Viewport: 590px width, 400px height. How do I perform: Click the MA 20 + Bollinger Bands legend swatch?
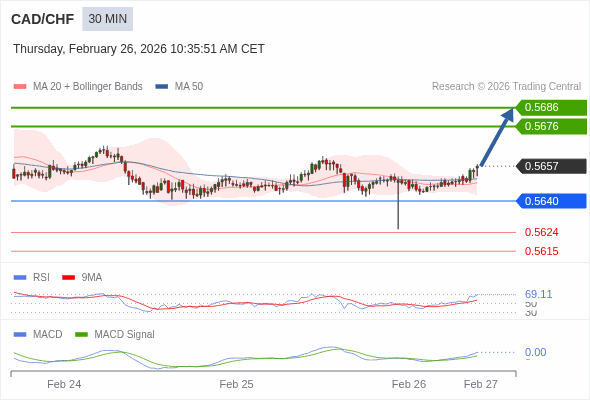coord(20,87)
